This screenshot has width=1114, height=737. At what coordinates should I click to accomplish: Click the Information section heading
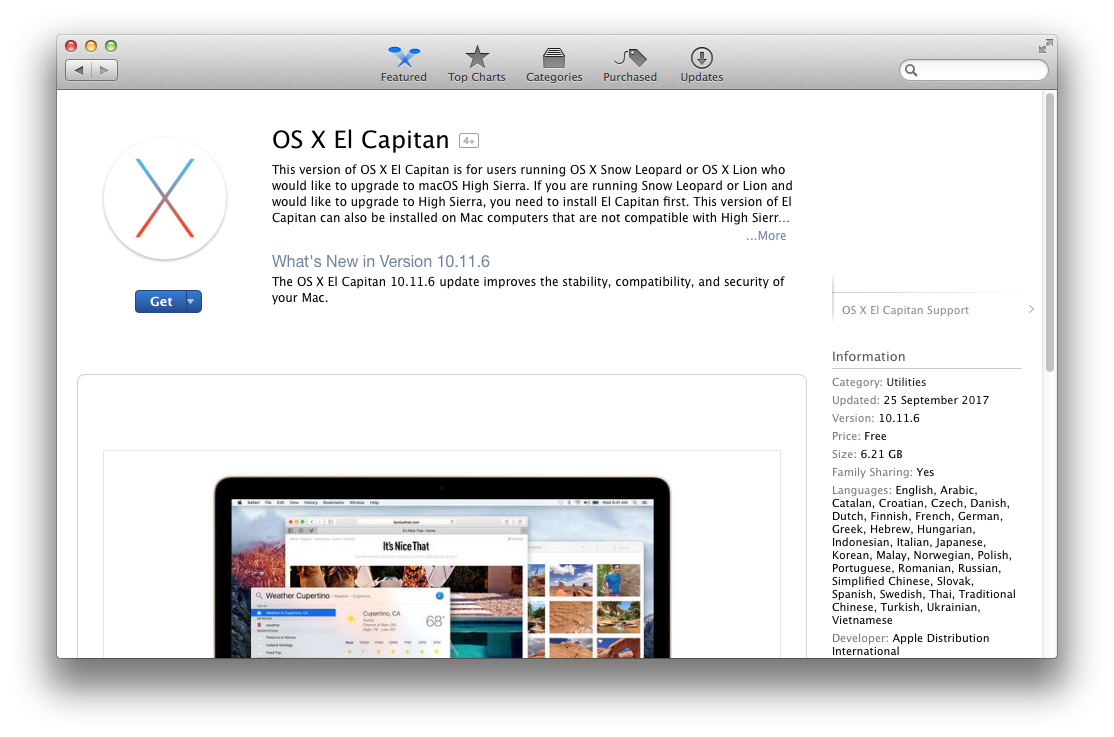click(868, 357)
